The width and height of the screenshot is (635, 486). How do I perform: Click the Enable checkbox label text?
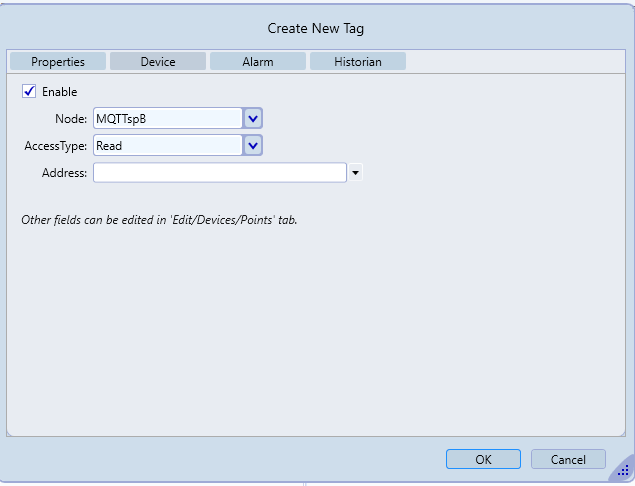(59, 92)
